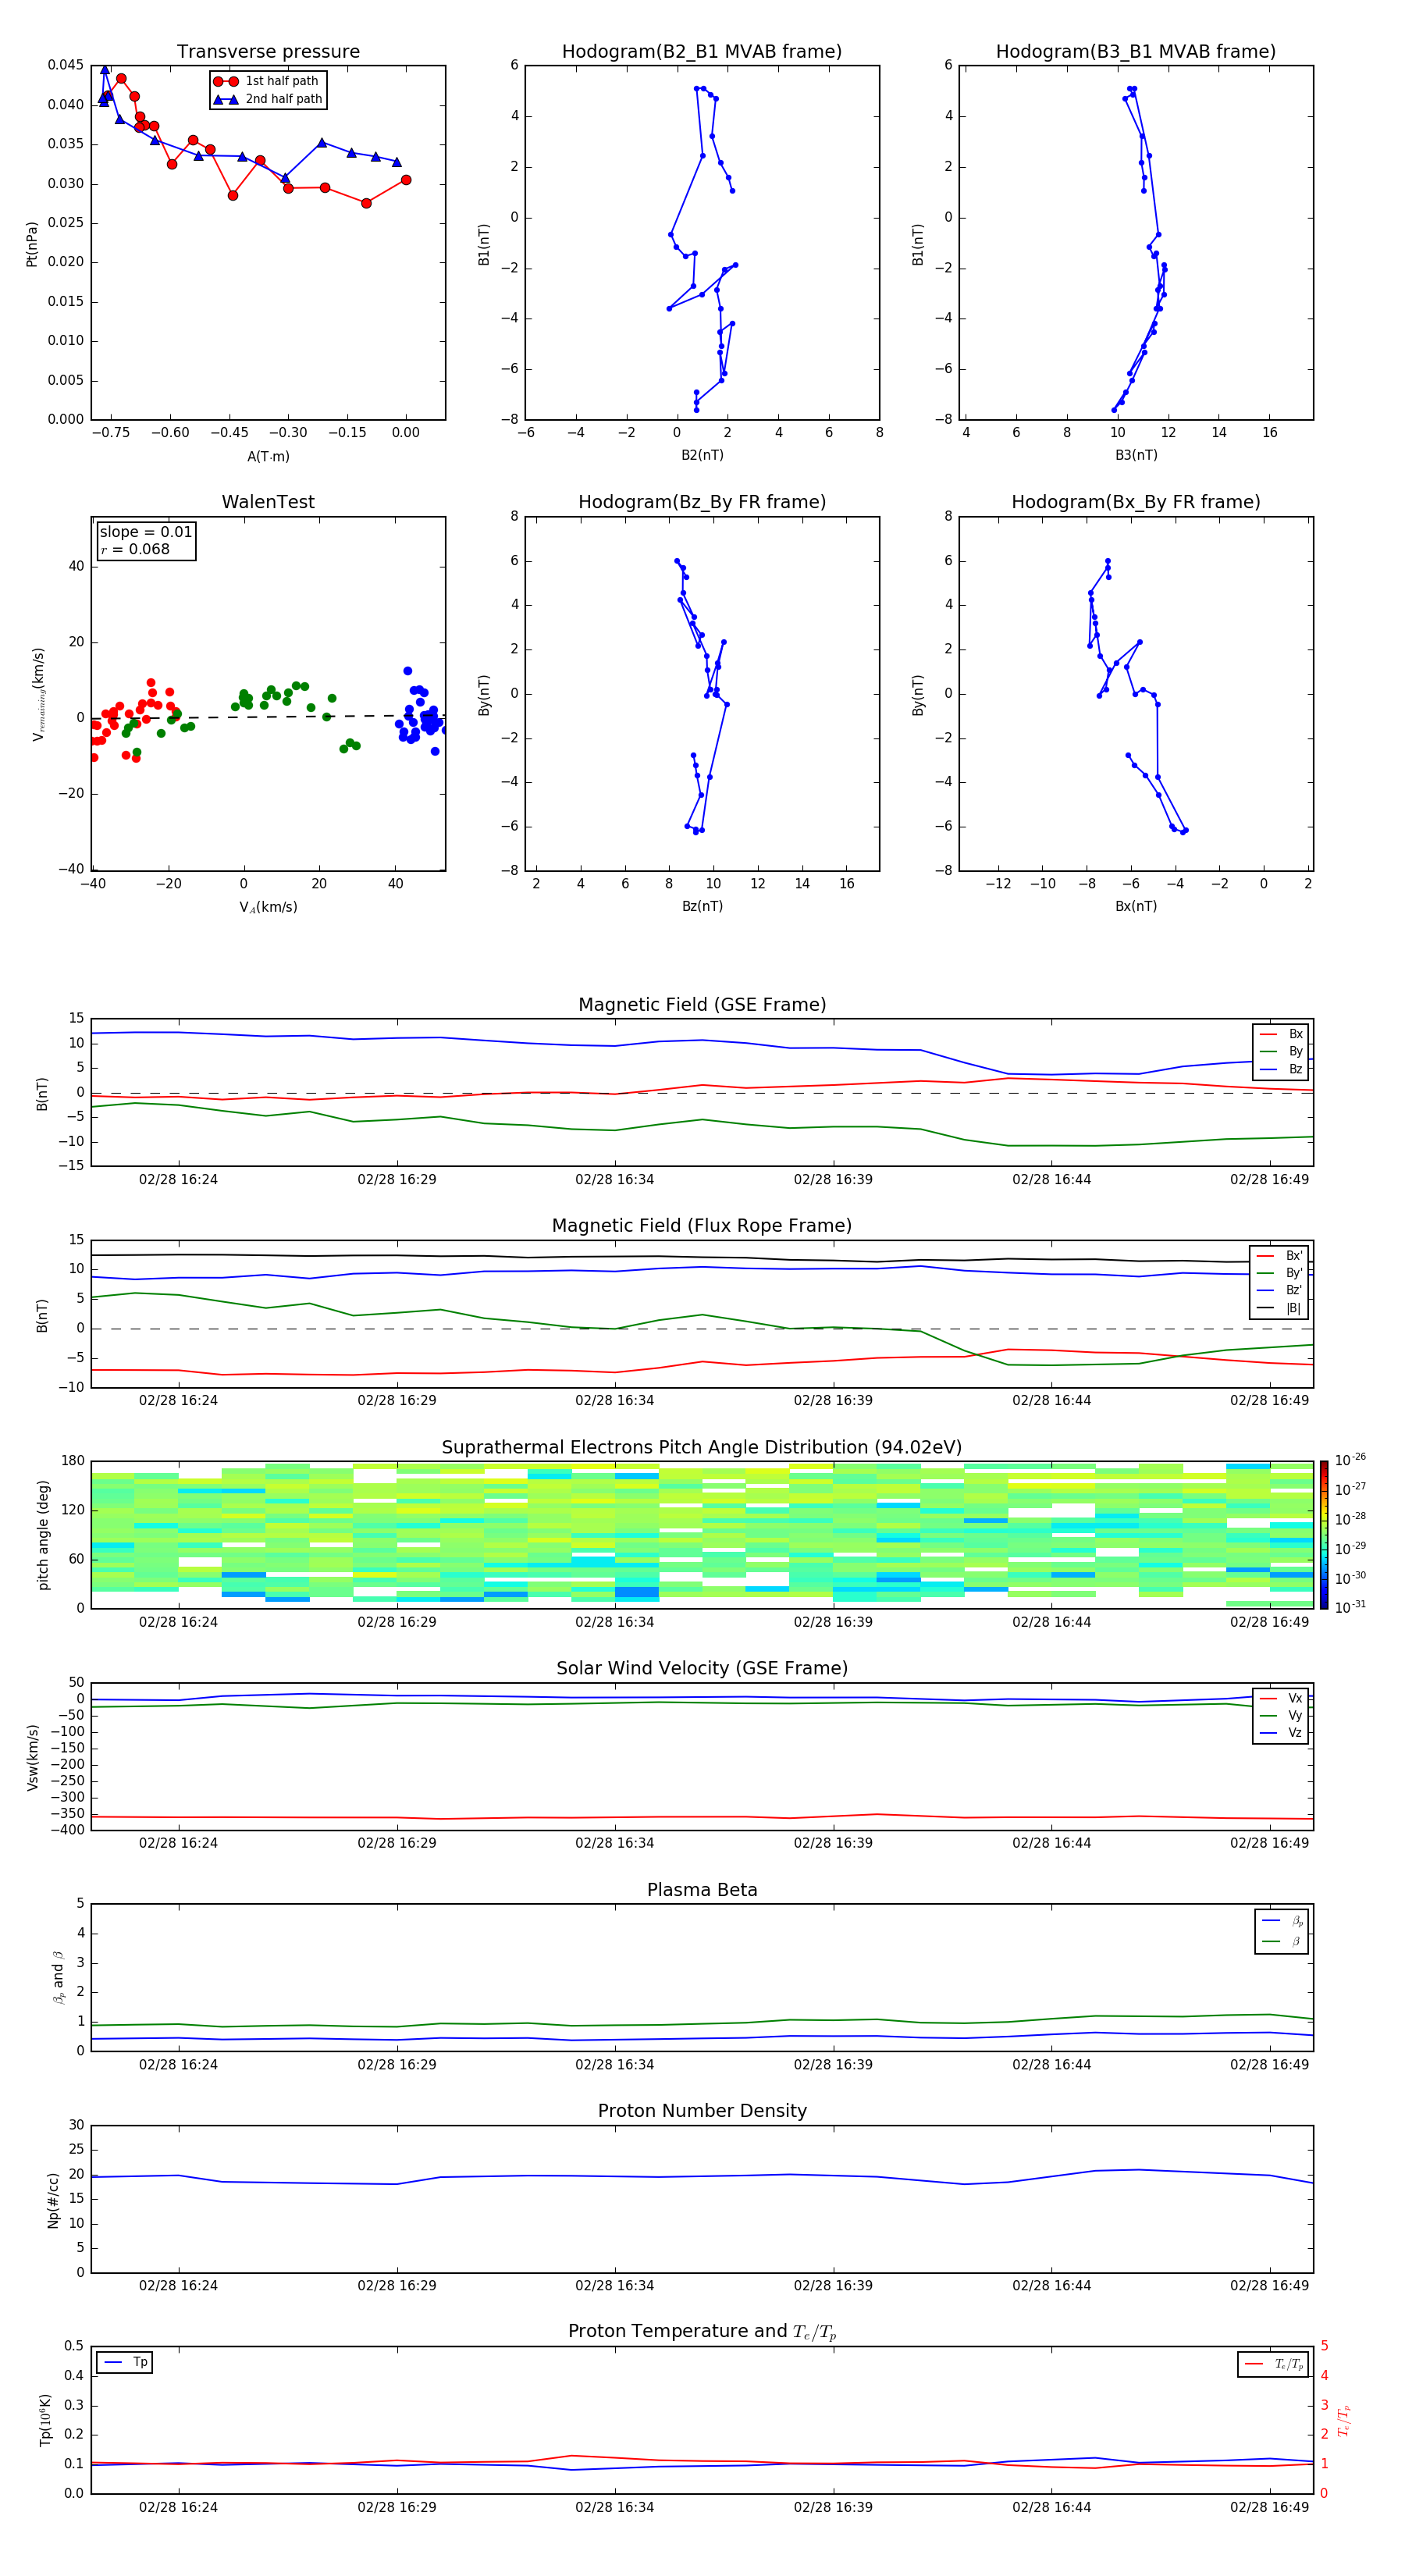Click the 'slope = 0.01' annotation box
Image resolution: width=1405 pixels, height=2576 pixels.
146,541
